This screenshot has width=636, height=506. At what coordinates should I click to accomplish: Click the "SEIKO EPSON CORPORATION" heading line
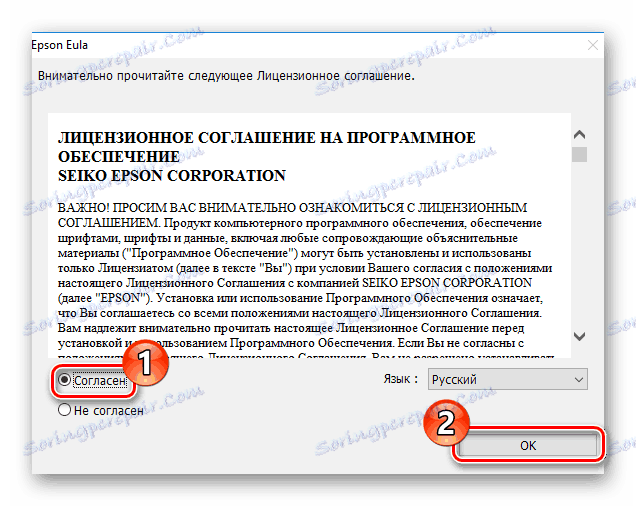pyautogui.click(x=172, y=176)
